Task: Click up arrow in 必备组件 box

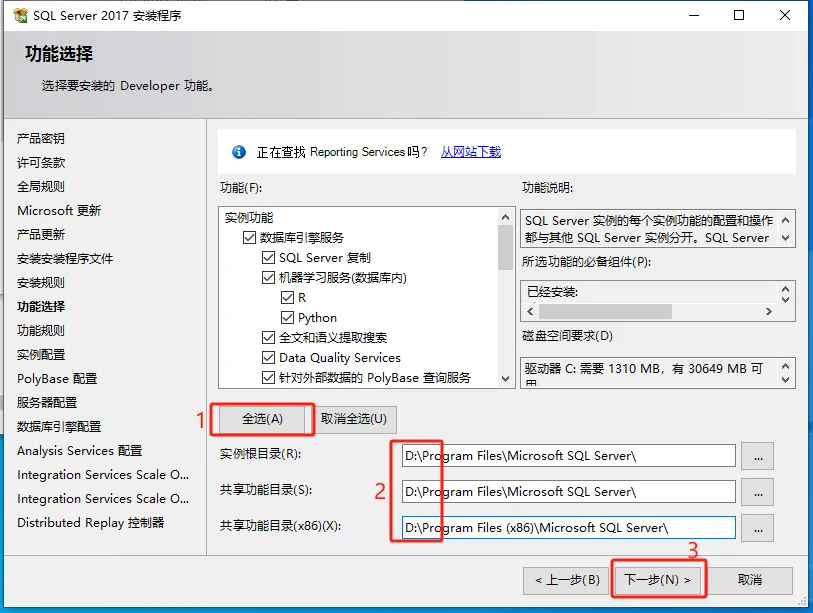Action: pos(786,289)
